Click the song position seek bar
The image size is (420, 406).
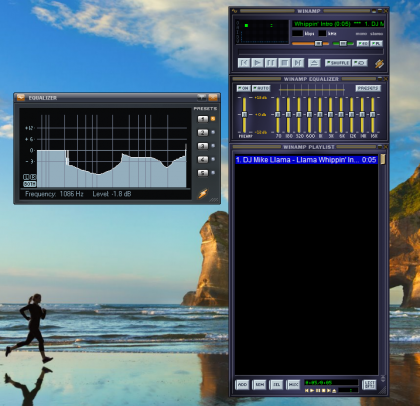click(311, 52)
